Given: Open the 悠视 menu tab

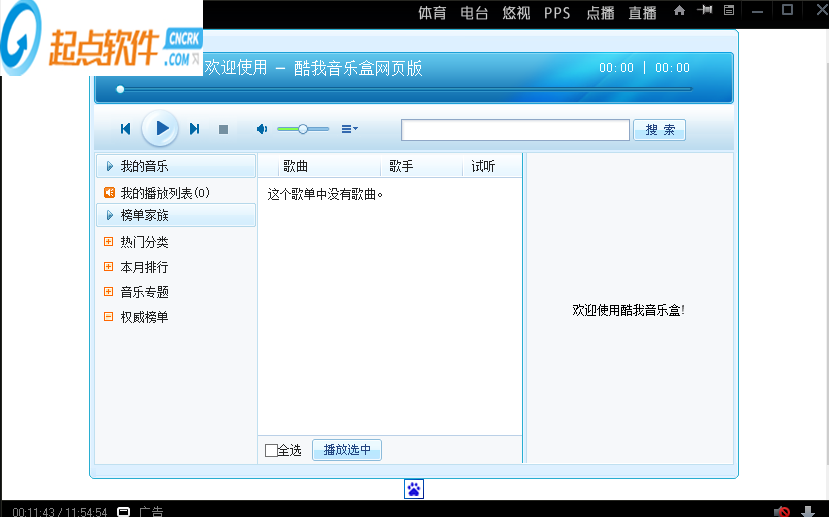Looking at the screenshot, I should coord(516,13).
